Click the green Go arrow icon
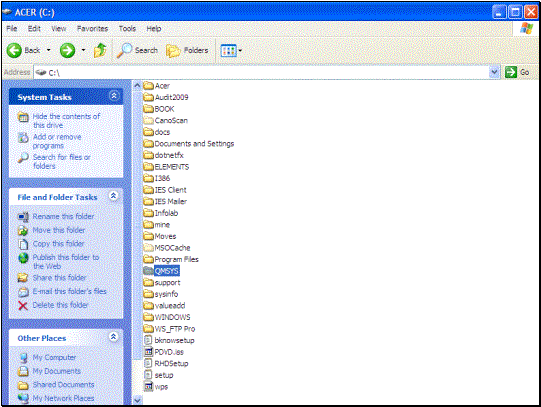The height and width of the screenshot is (407, 541). 511,72
